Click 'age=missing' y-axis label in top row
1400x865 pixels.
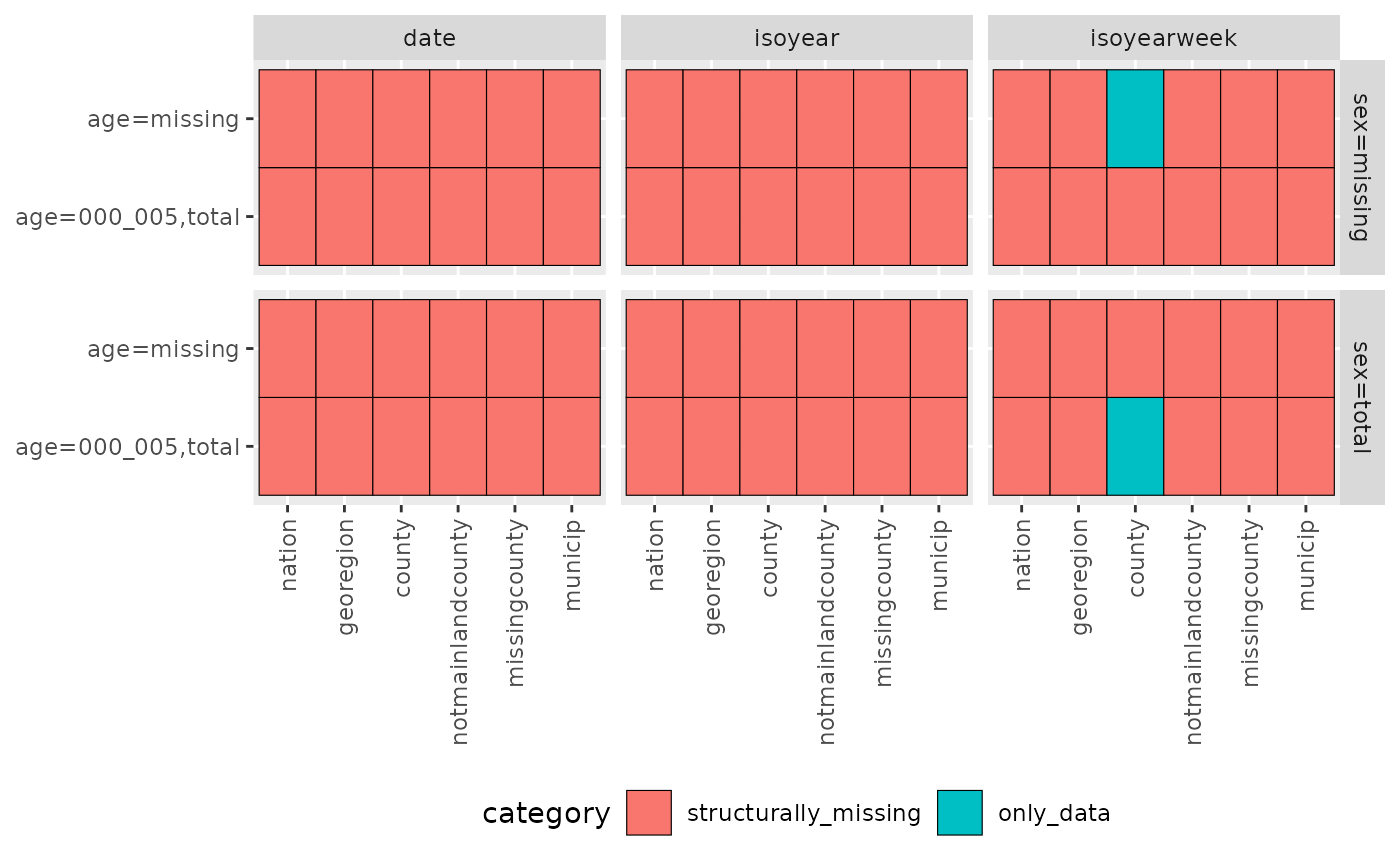[x=164, y=120]
